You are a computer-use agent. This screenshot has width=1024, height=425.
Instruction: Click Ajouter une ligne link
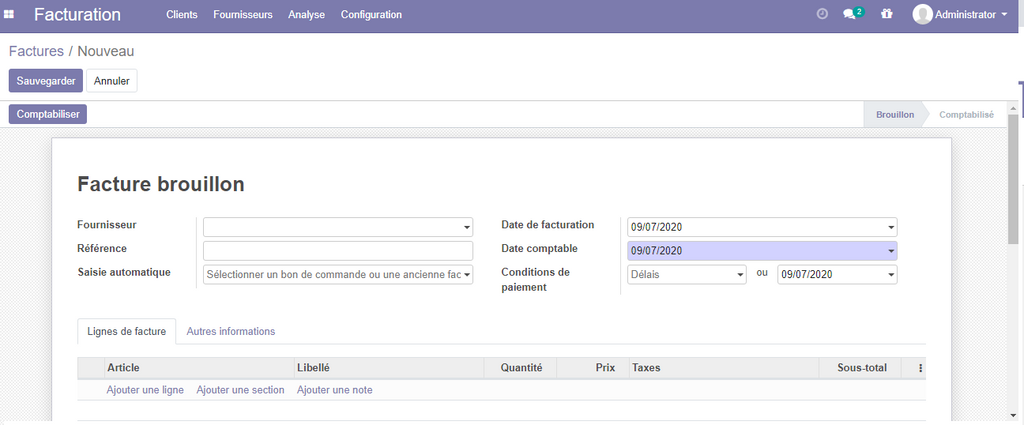pos(145,390)
